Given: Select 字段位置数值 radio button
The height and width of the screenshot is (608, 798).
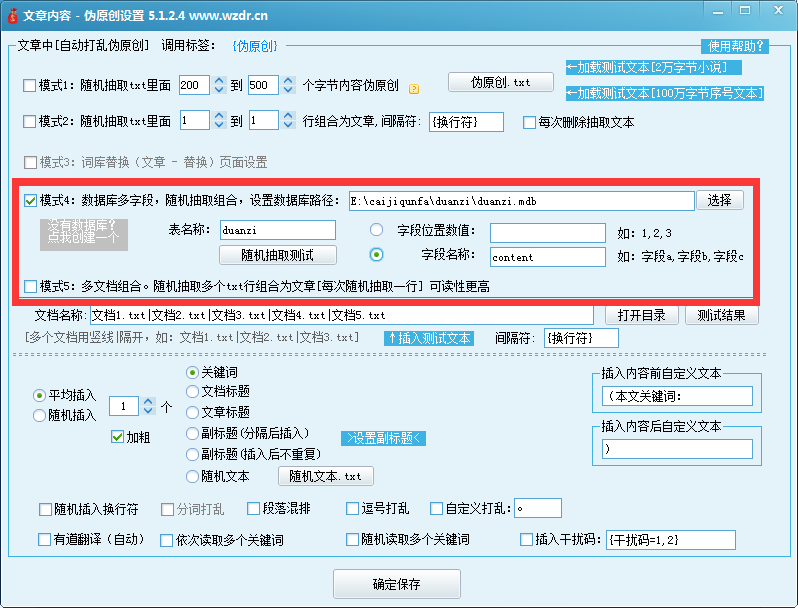Looking at the screenshot, I should click(x=377, y=230).
